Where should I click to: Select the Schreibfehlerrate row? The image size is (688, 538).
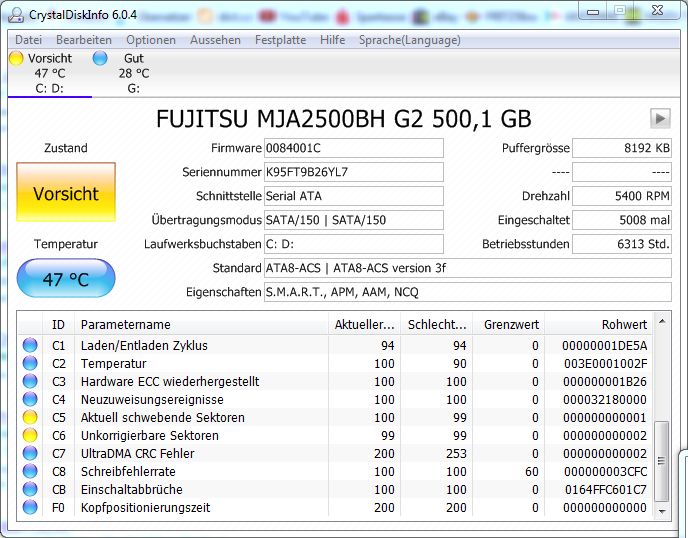click(335, 471)
